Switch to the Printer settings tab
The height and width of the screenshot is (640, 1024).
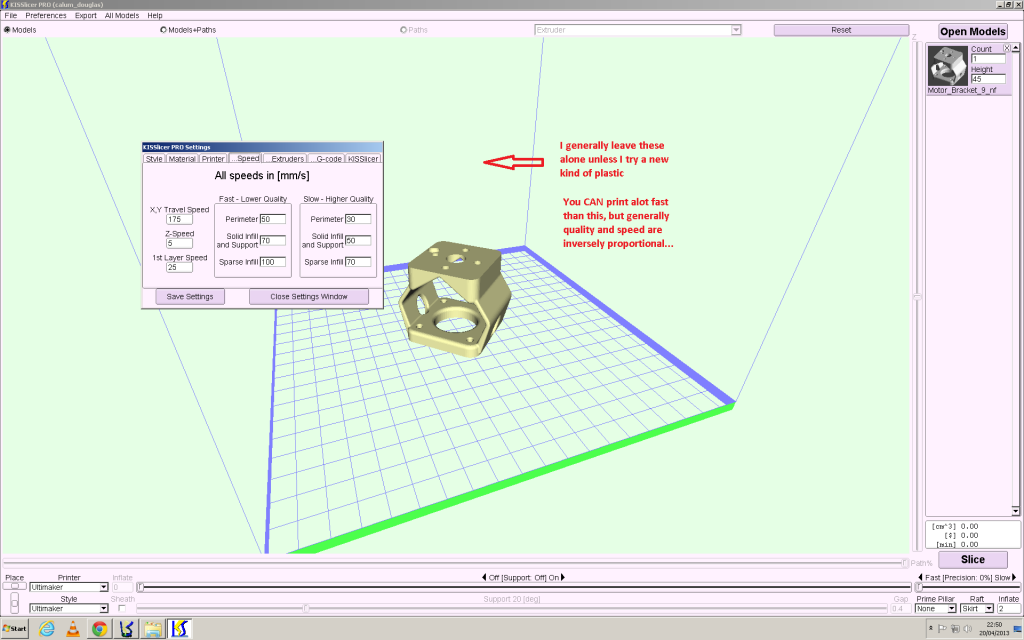[x=213, y=159]
